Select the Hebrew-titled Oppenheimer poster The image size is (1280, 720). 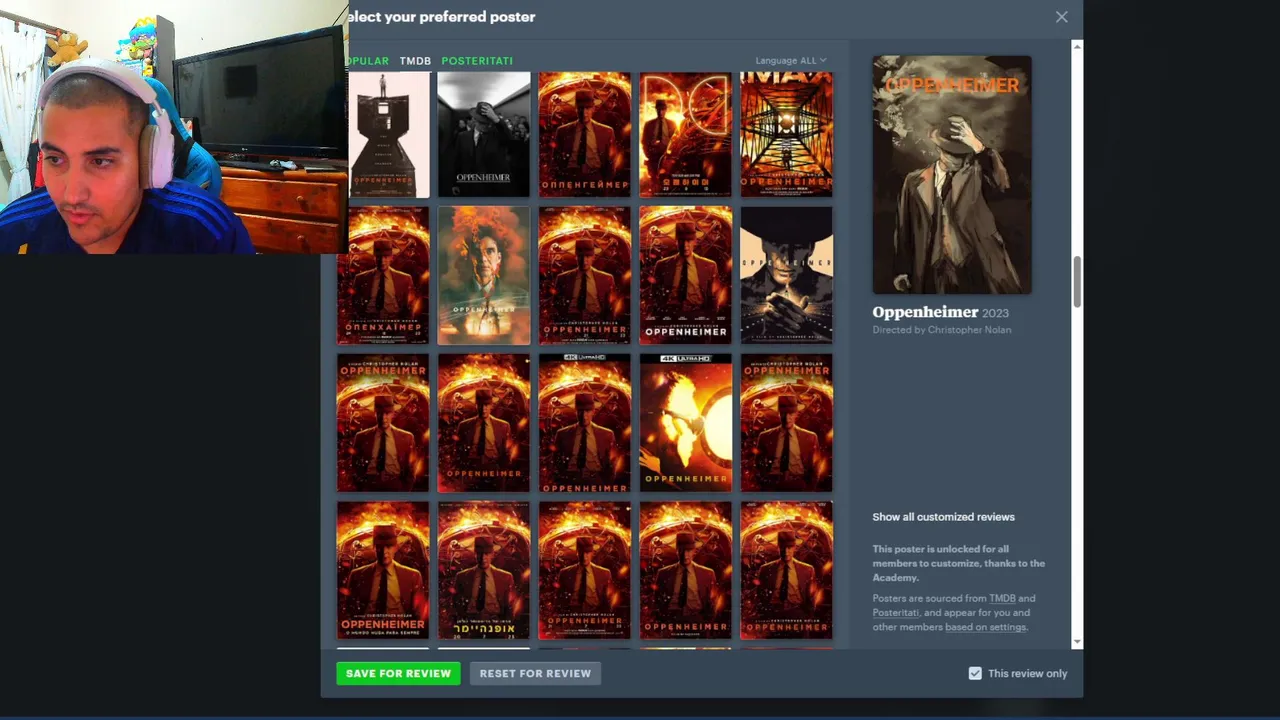[x=484, y=570]
